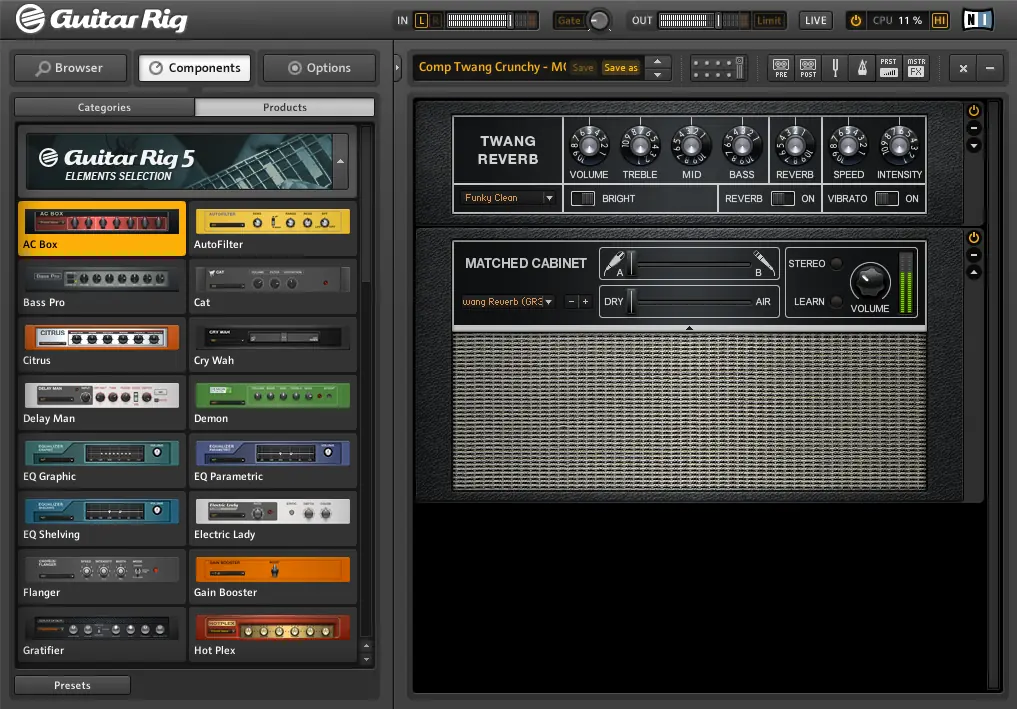Enable LIVE view mode
The height and width of the screenshot is (709, 1017).
coord(815,21)
